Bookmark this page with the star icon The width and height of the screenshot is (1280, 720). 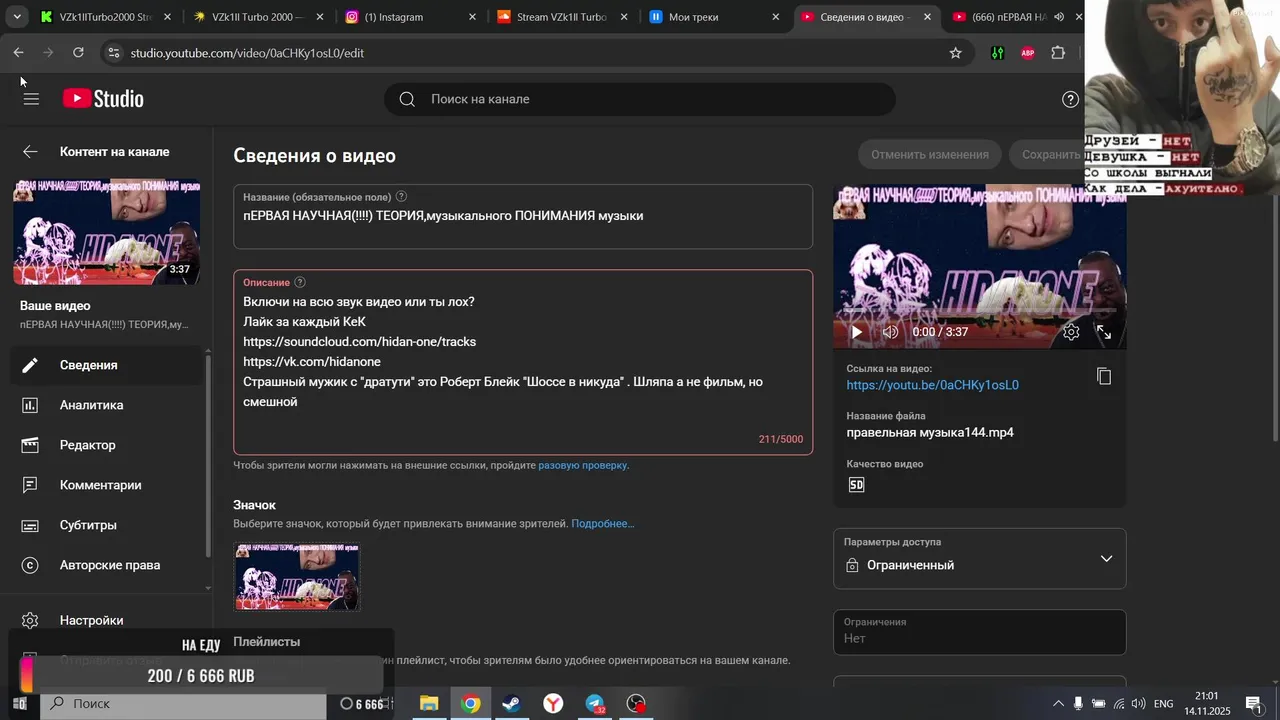955,53
